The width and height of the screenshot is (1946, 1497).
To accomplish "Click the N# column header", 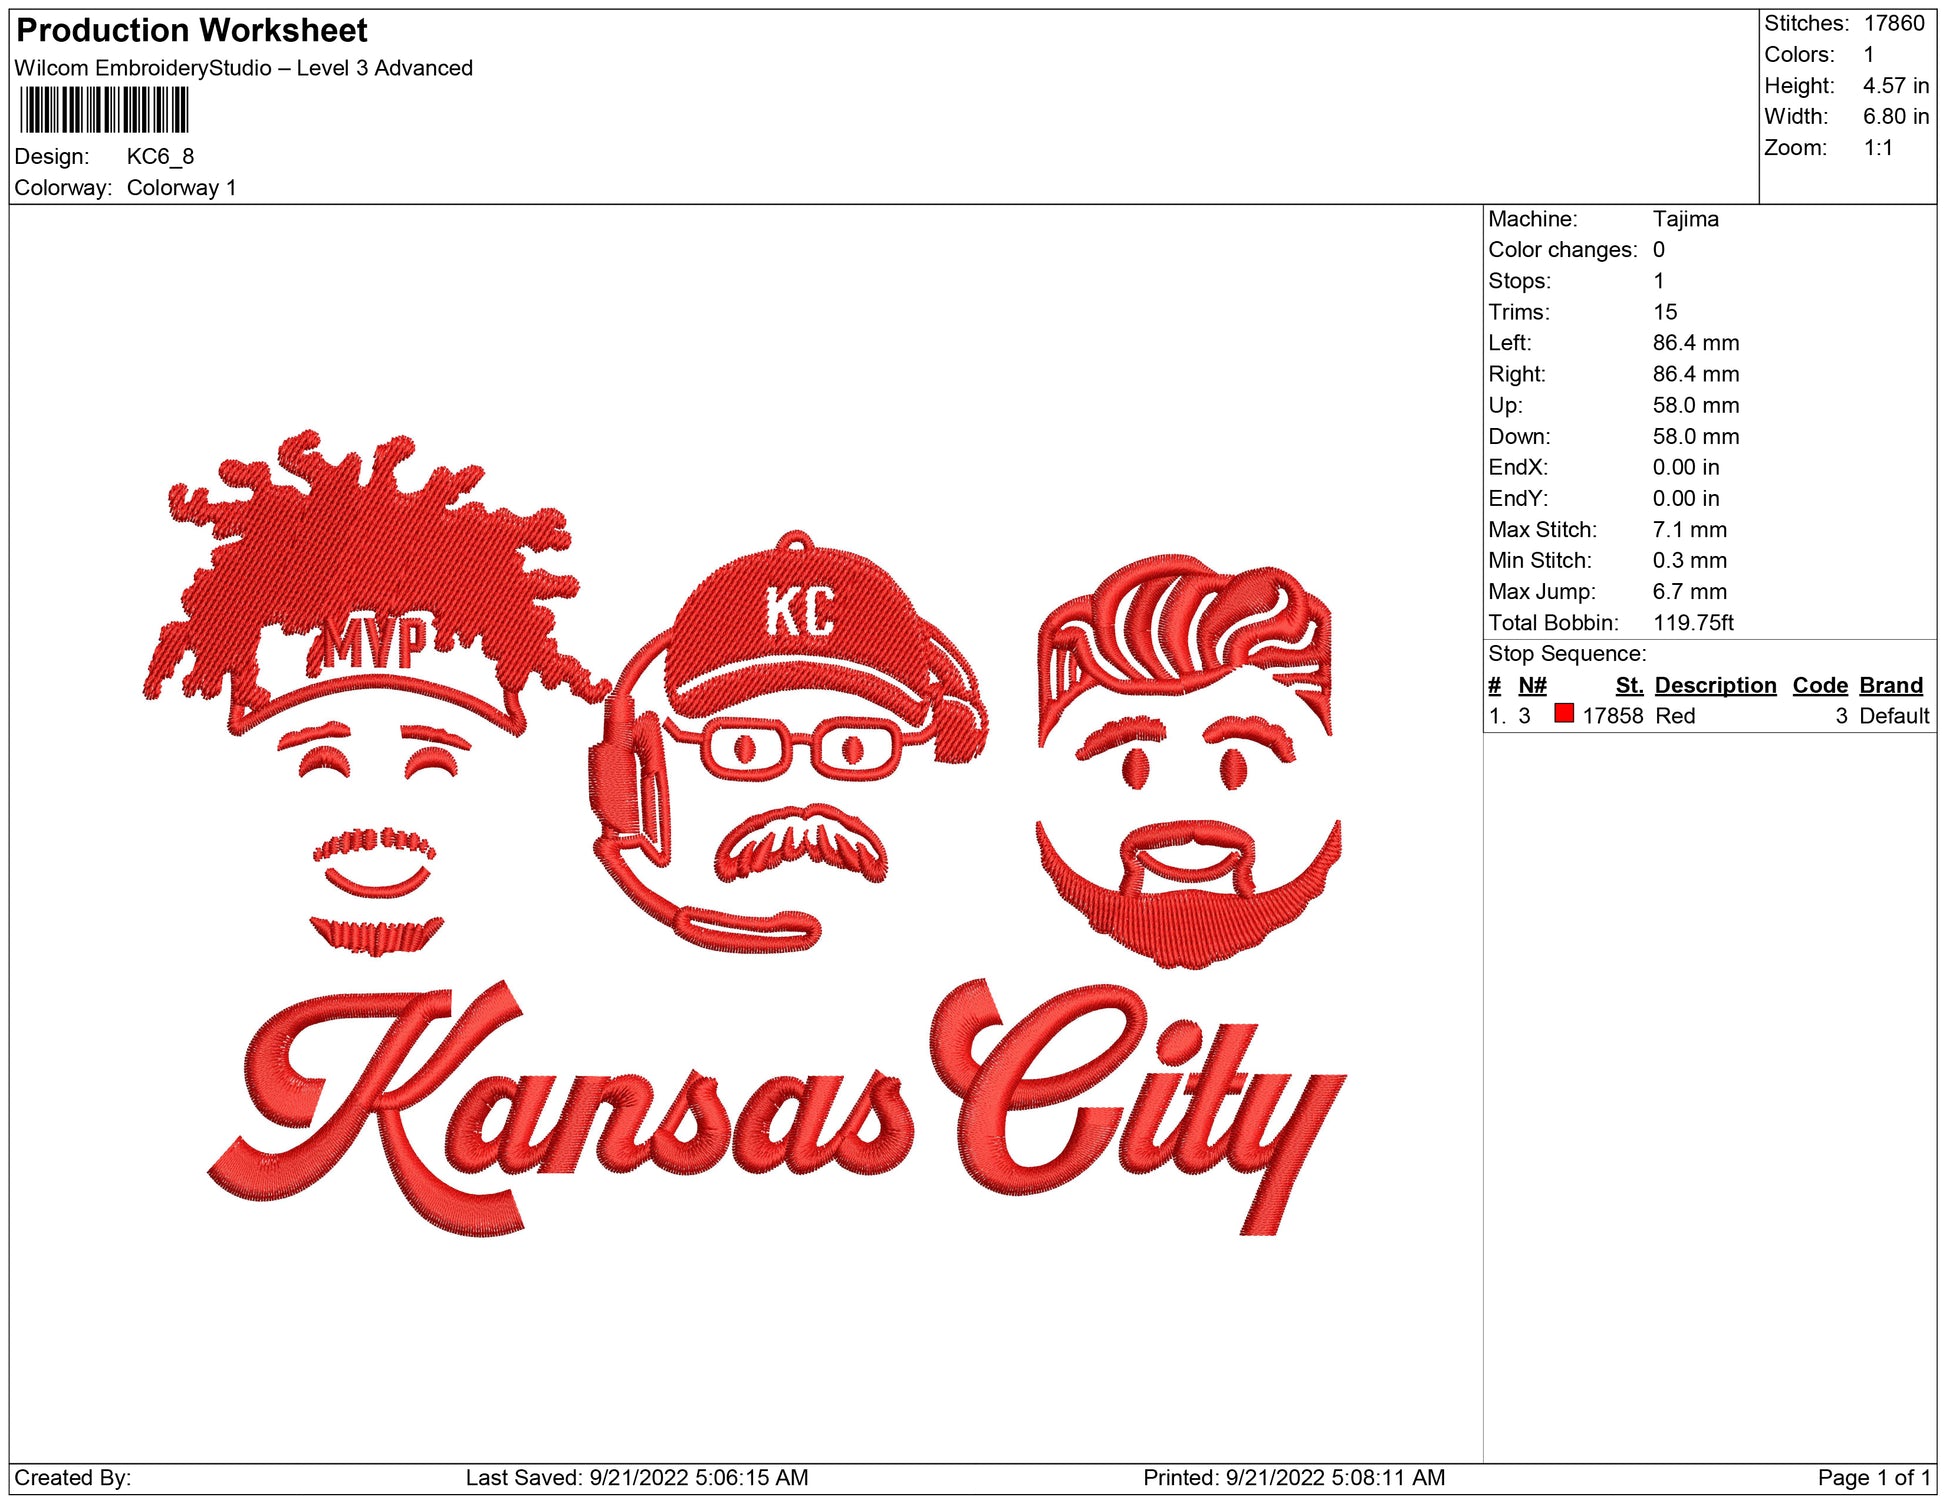I will [1532, 686].
